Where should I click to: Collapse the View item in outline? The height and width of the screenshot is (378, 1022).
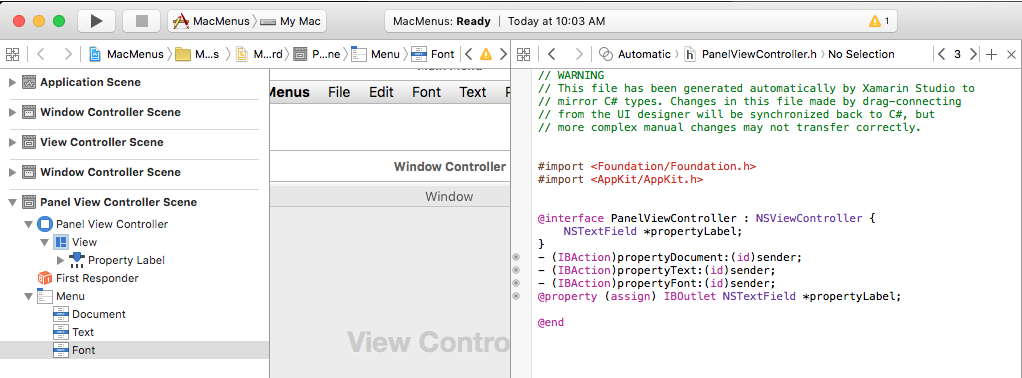click(x=44, y=242)
